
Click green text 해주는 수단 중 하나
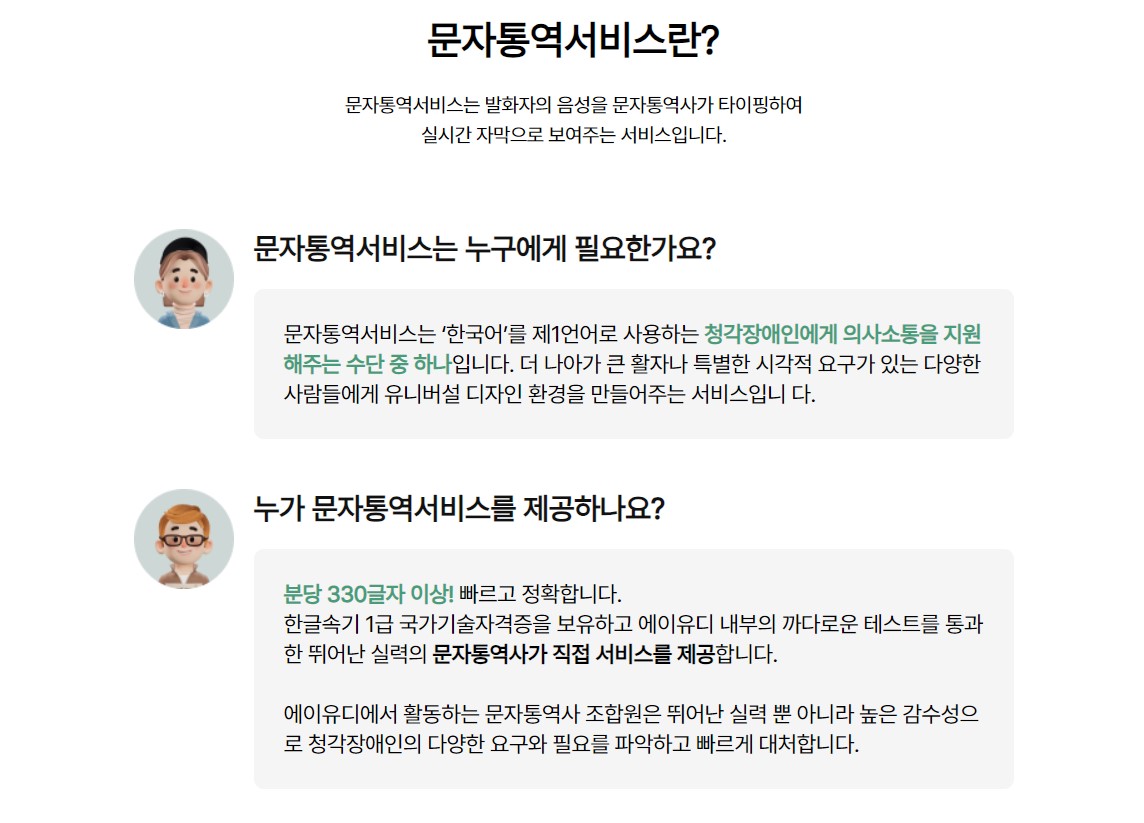click(368, 364)
